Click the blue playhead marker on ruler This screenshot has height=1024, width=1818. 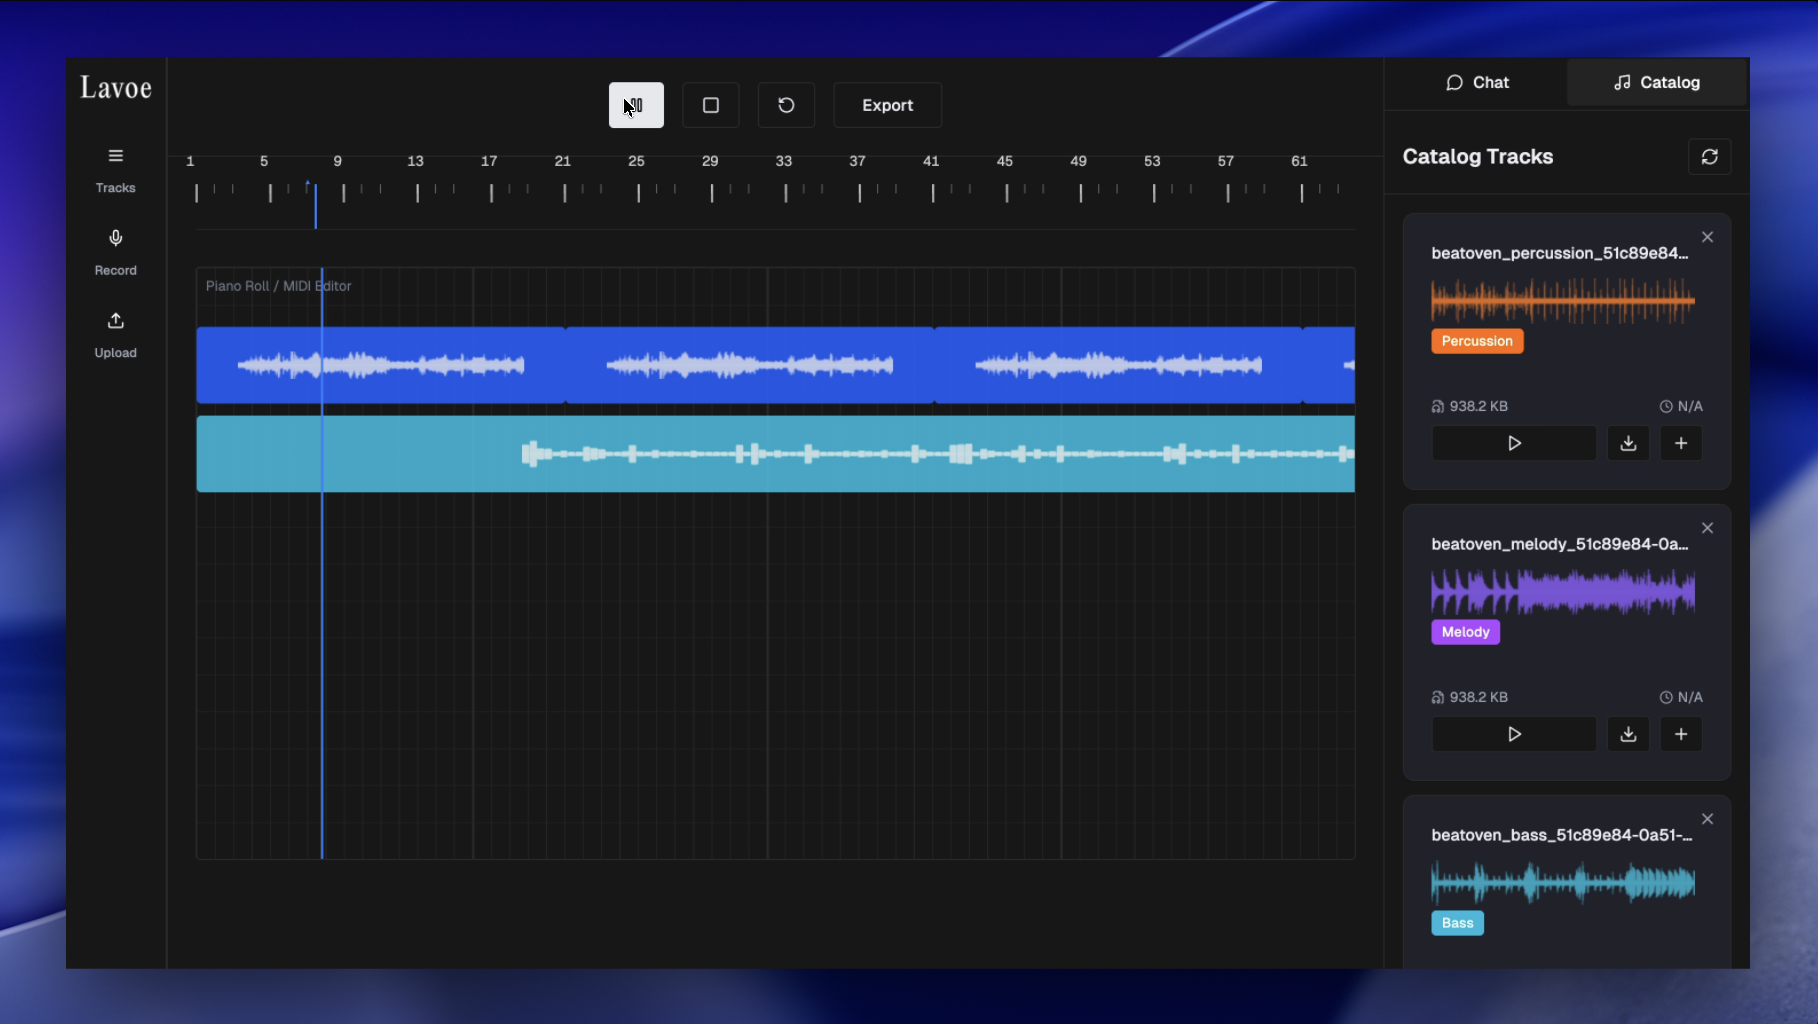(x=315, y=204)
